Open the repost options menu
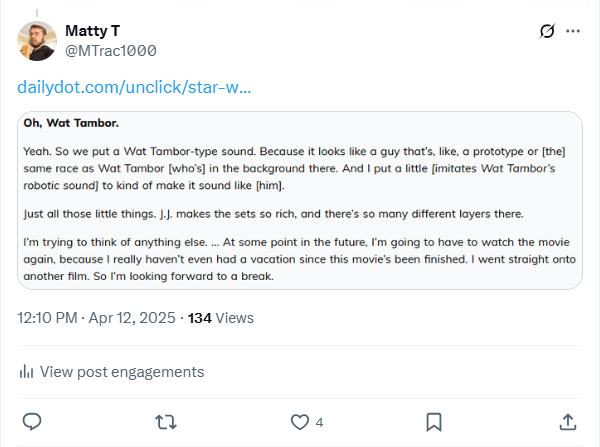Viewport: 600px width, 447px height. (x=166, y=422)
